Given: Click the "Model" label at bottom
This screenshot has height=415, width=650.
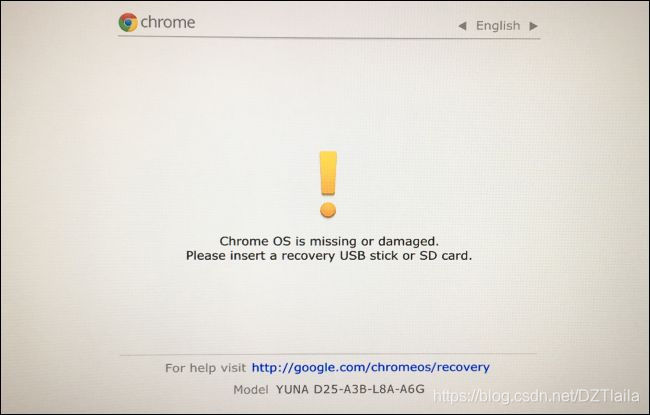Looking at the screenshot, I should 251,390.
